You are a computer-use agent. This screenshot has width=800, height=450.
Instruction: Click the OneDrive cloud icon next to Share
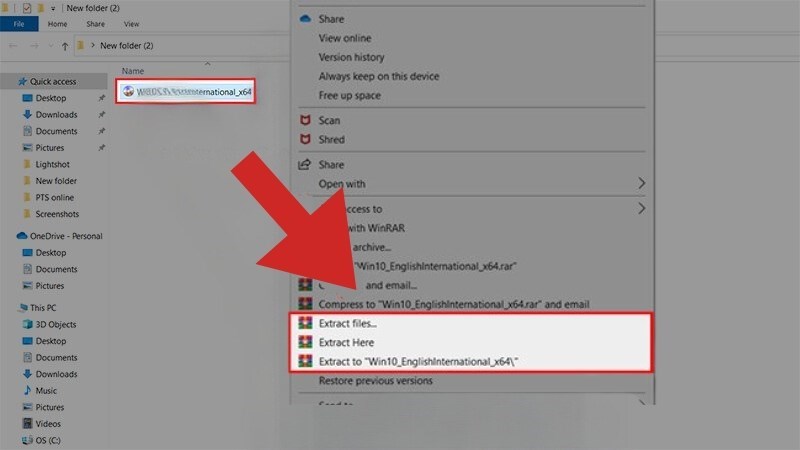click(305, 19)
